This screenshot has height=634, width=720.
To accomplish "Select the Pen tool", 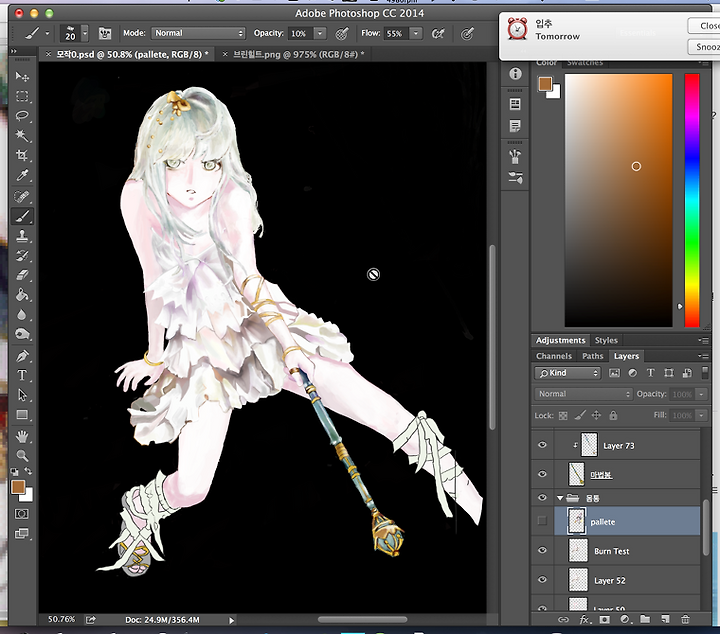I will 22,356.
